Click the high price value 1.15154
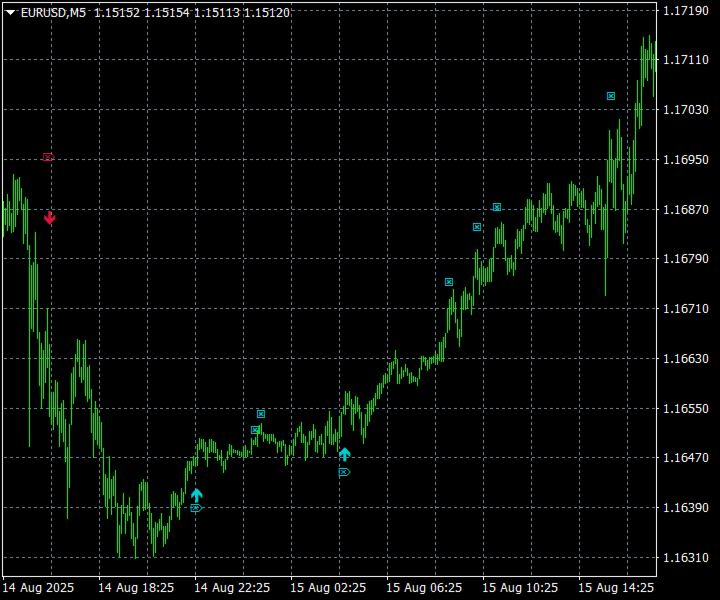The width and height of the screenshot is (720, 600). pos(167,13)
